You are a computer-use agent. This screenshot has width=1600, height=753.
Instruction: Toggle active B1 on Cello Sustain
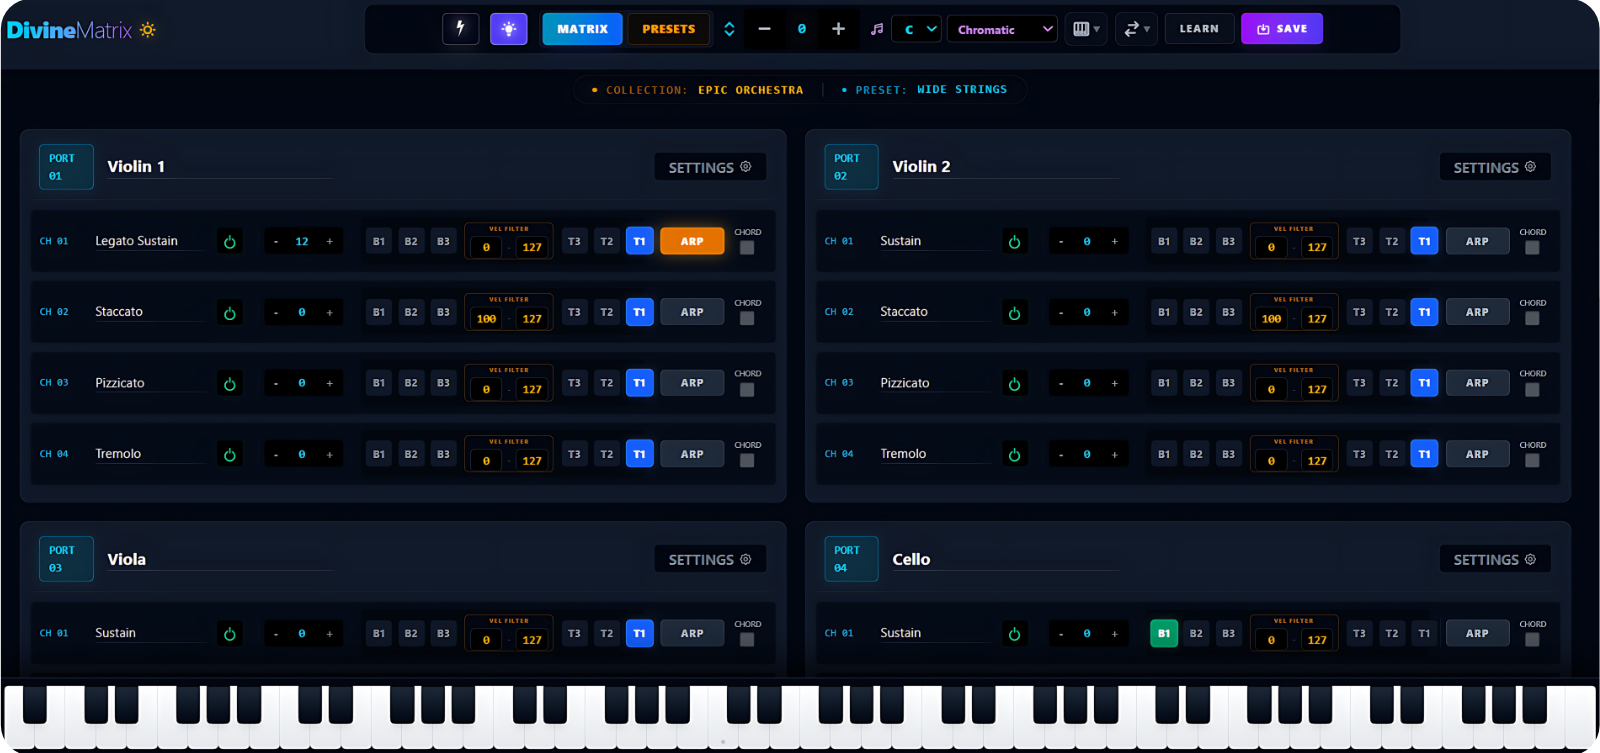click(x=1164, y=633)
